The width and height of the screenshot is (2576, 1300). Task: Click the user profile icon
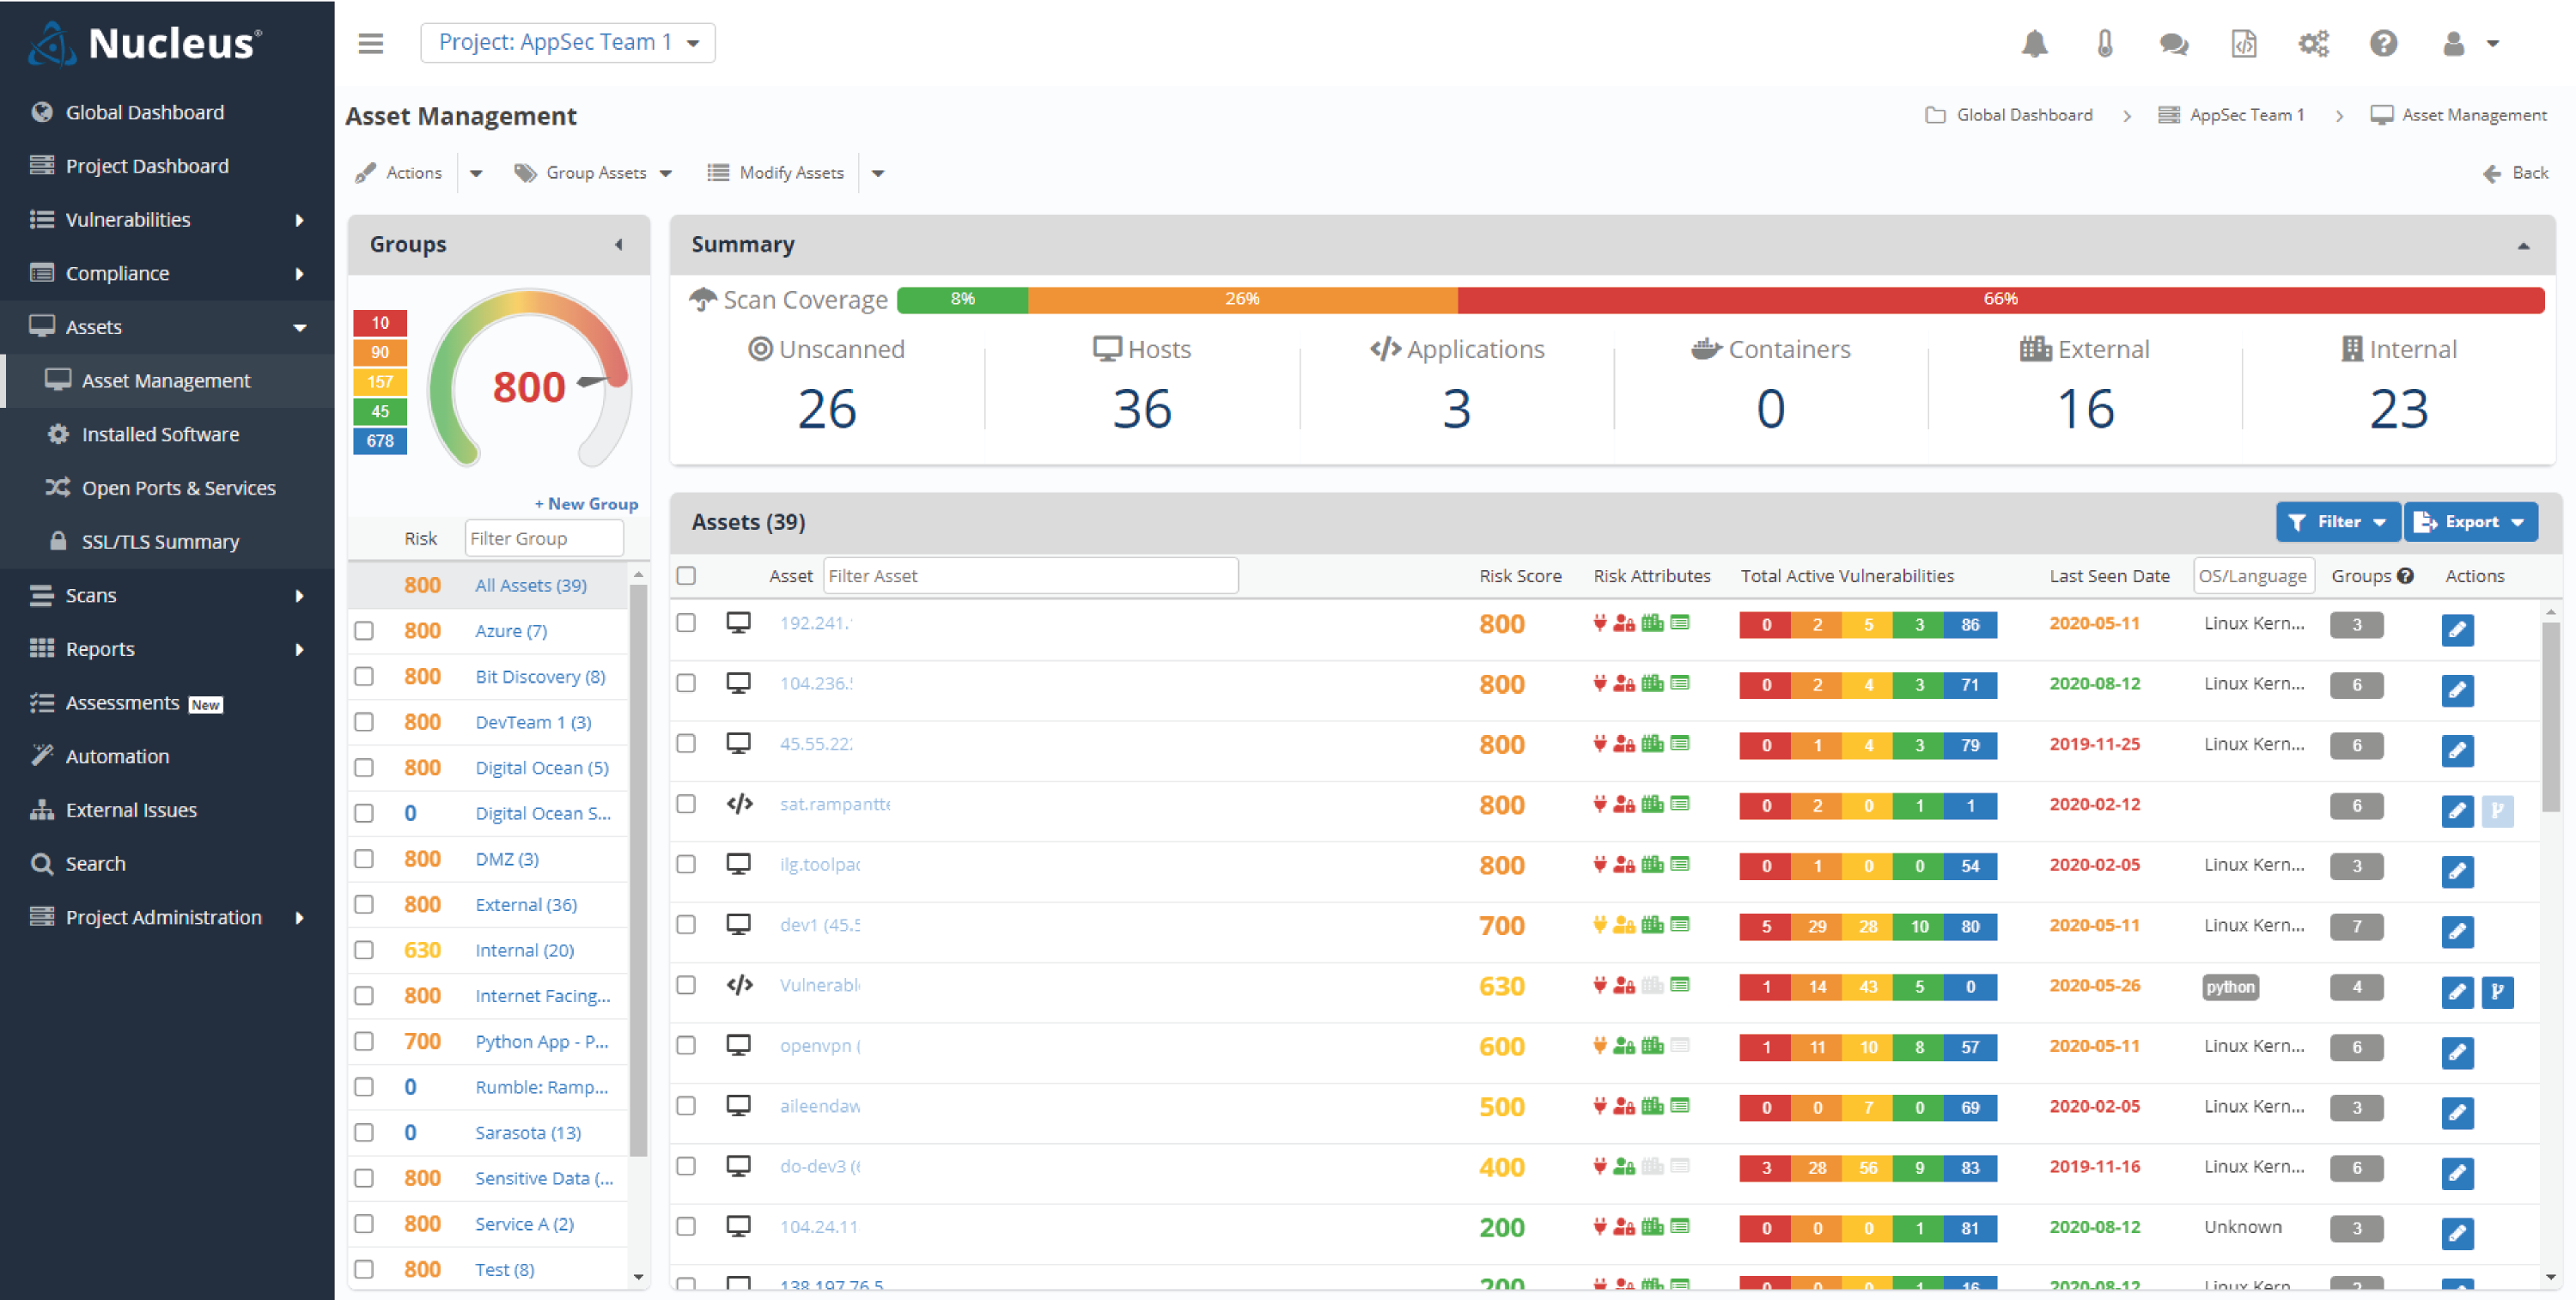tap(2453, 43)
